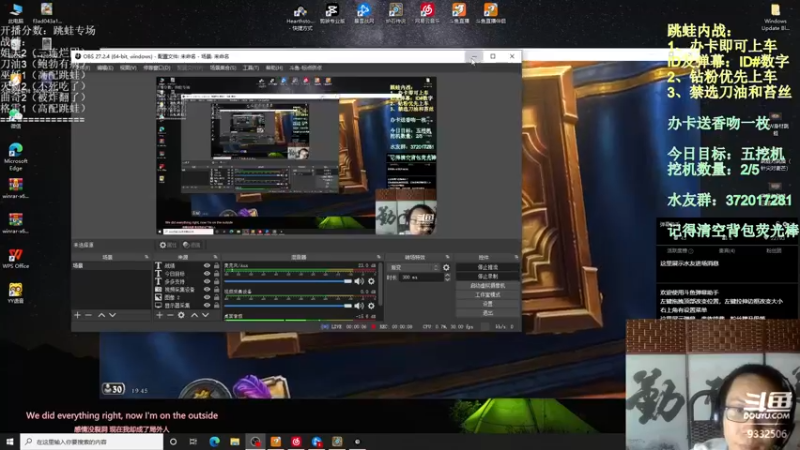Viewport: 800px width, 450px height.
Task: Click the Windows taskbar search box
Action: coord(92,441)
